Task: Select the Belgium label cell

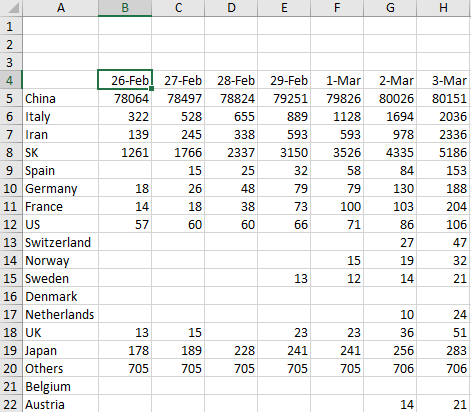Action: [x=61, y=386]
